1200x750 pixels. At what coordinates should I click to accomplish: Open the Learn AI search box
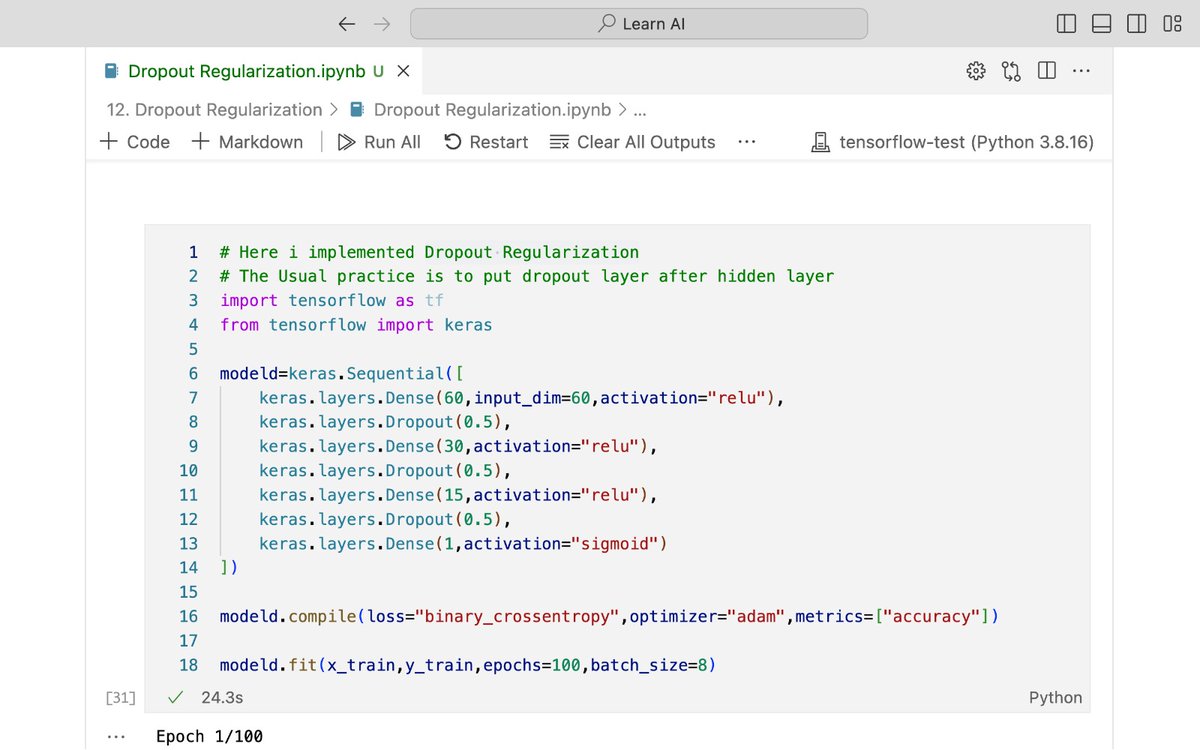pos(639,24)
